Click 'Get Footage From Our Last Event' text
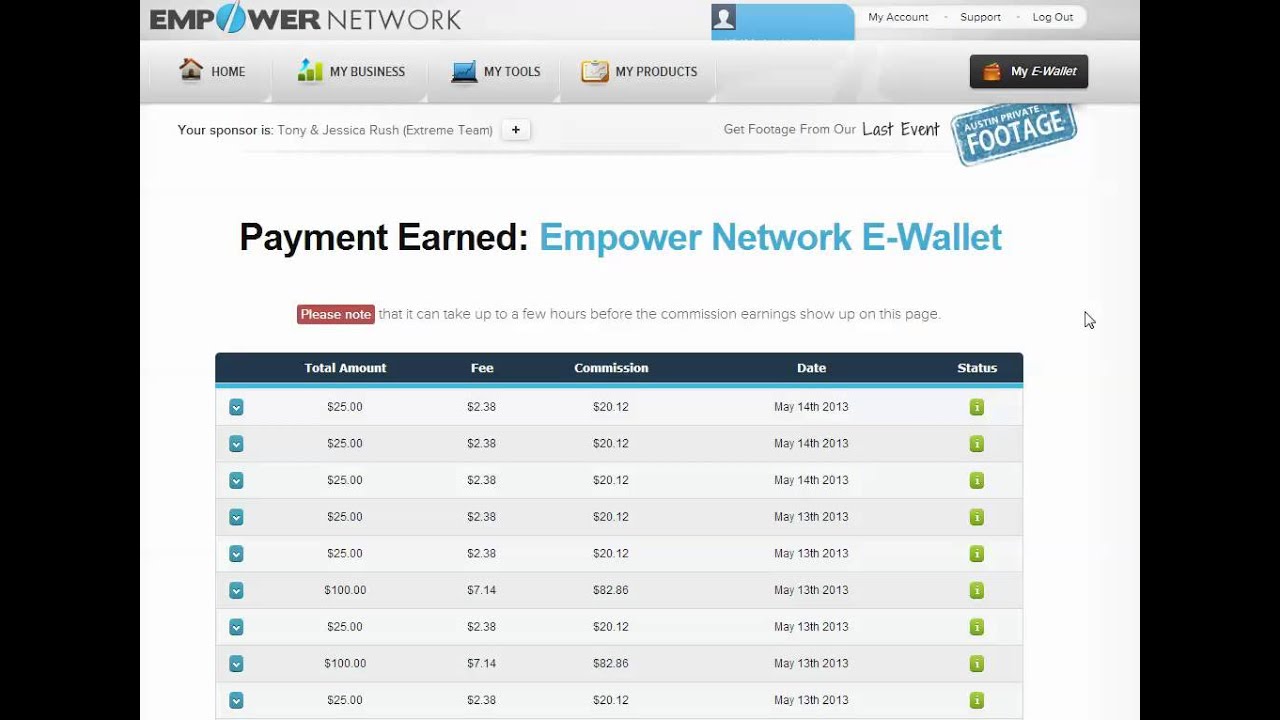This screenshot has height=720, width=1280. tap(831, 129)
